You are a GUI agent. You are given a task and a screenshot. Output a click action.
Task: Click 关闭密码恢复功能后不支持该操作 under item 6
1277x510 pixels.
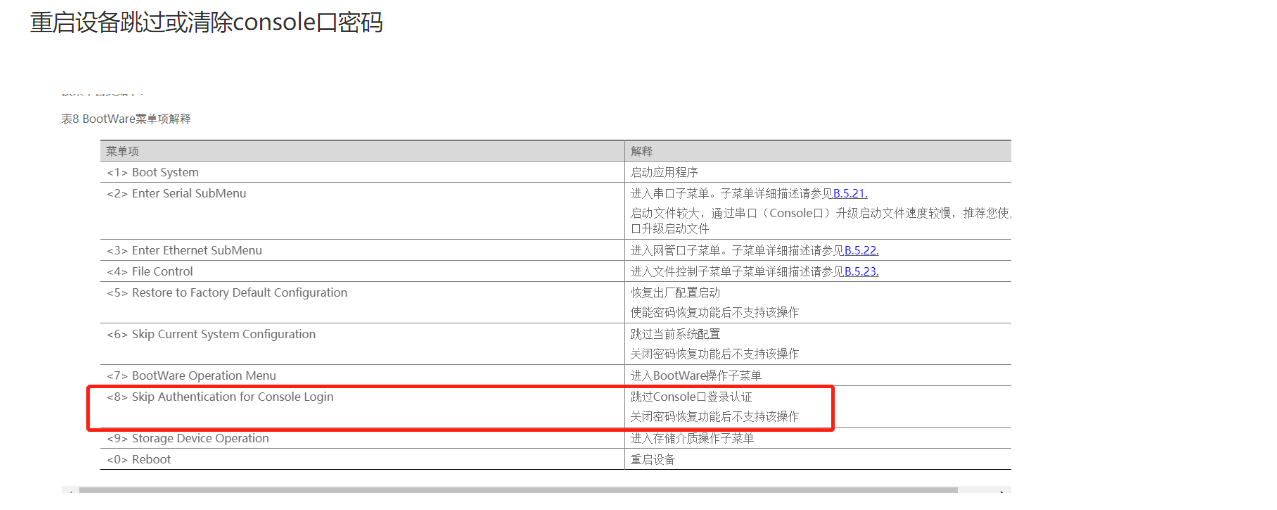(714, 353)
